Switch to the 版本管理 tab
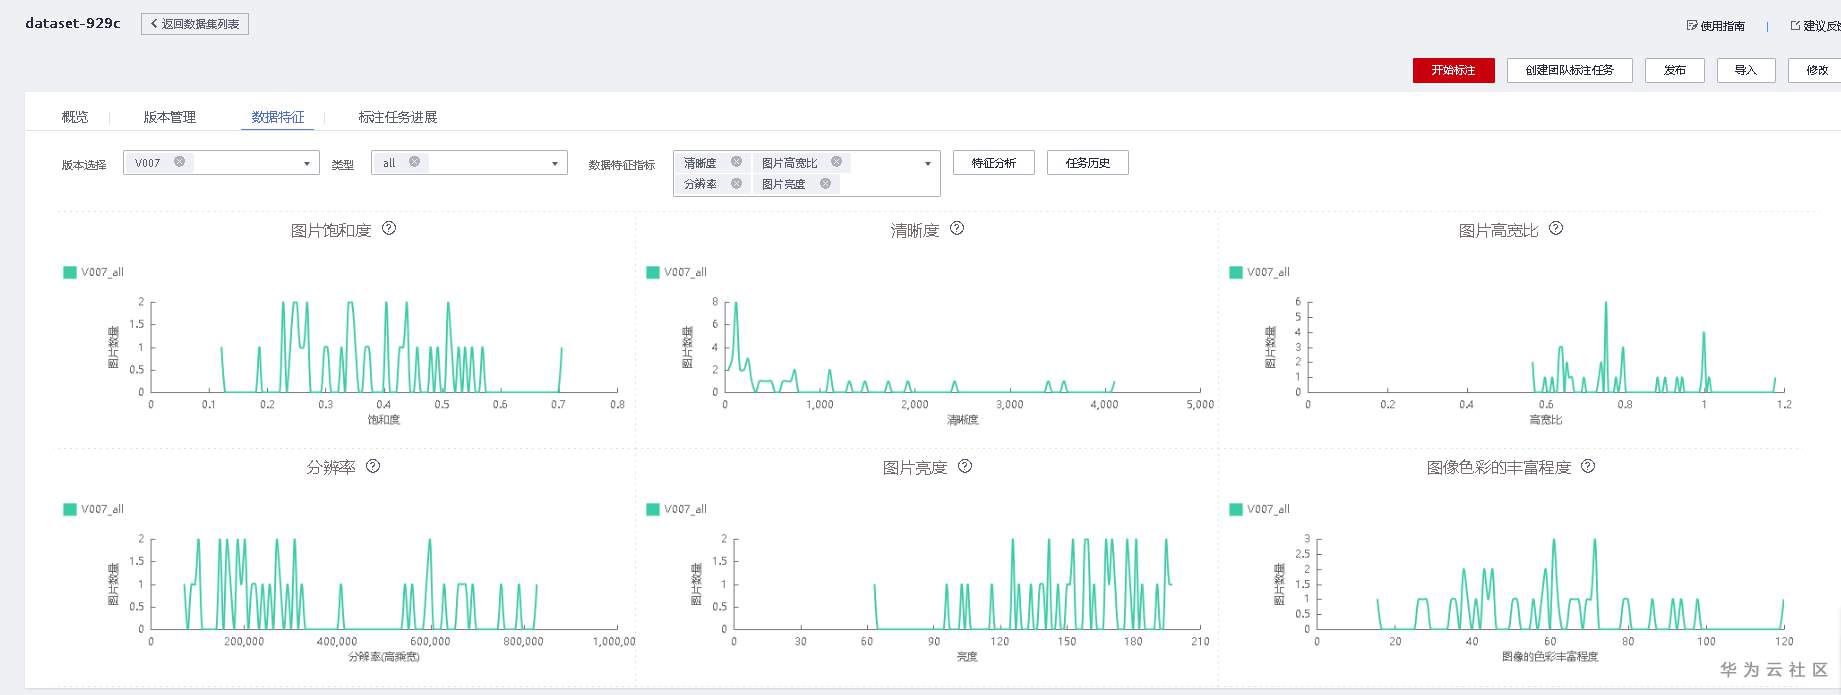1841x695 pixels. tap(170, 117)
